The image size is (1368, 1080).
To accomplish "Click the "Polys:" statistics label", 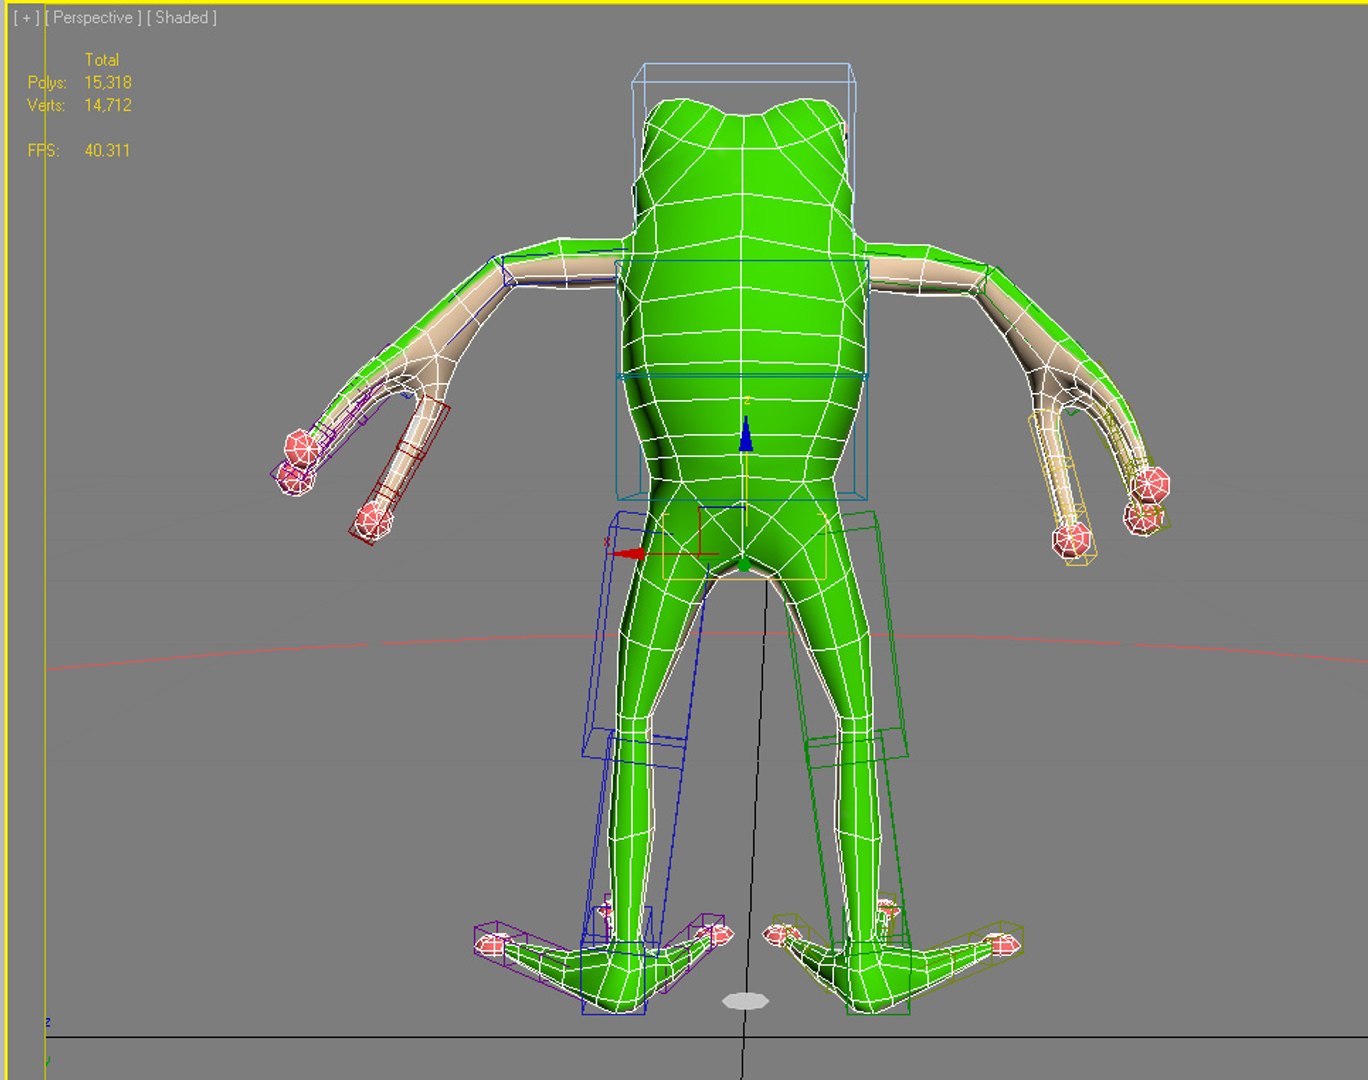I will [x=47, y=83].
